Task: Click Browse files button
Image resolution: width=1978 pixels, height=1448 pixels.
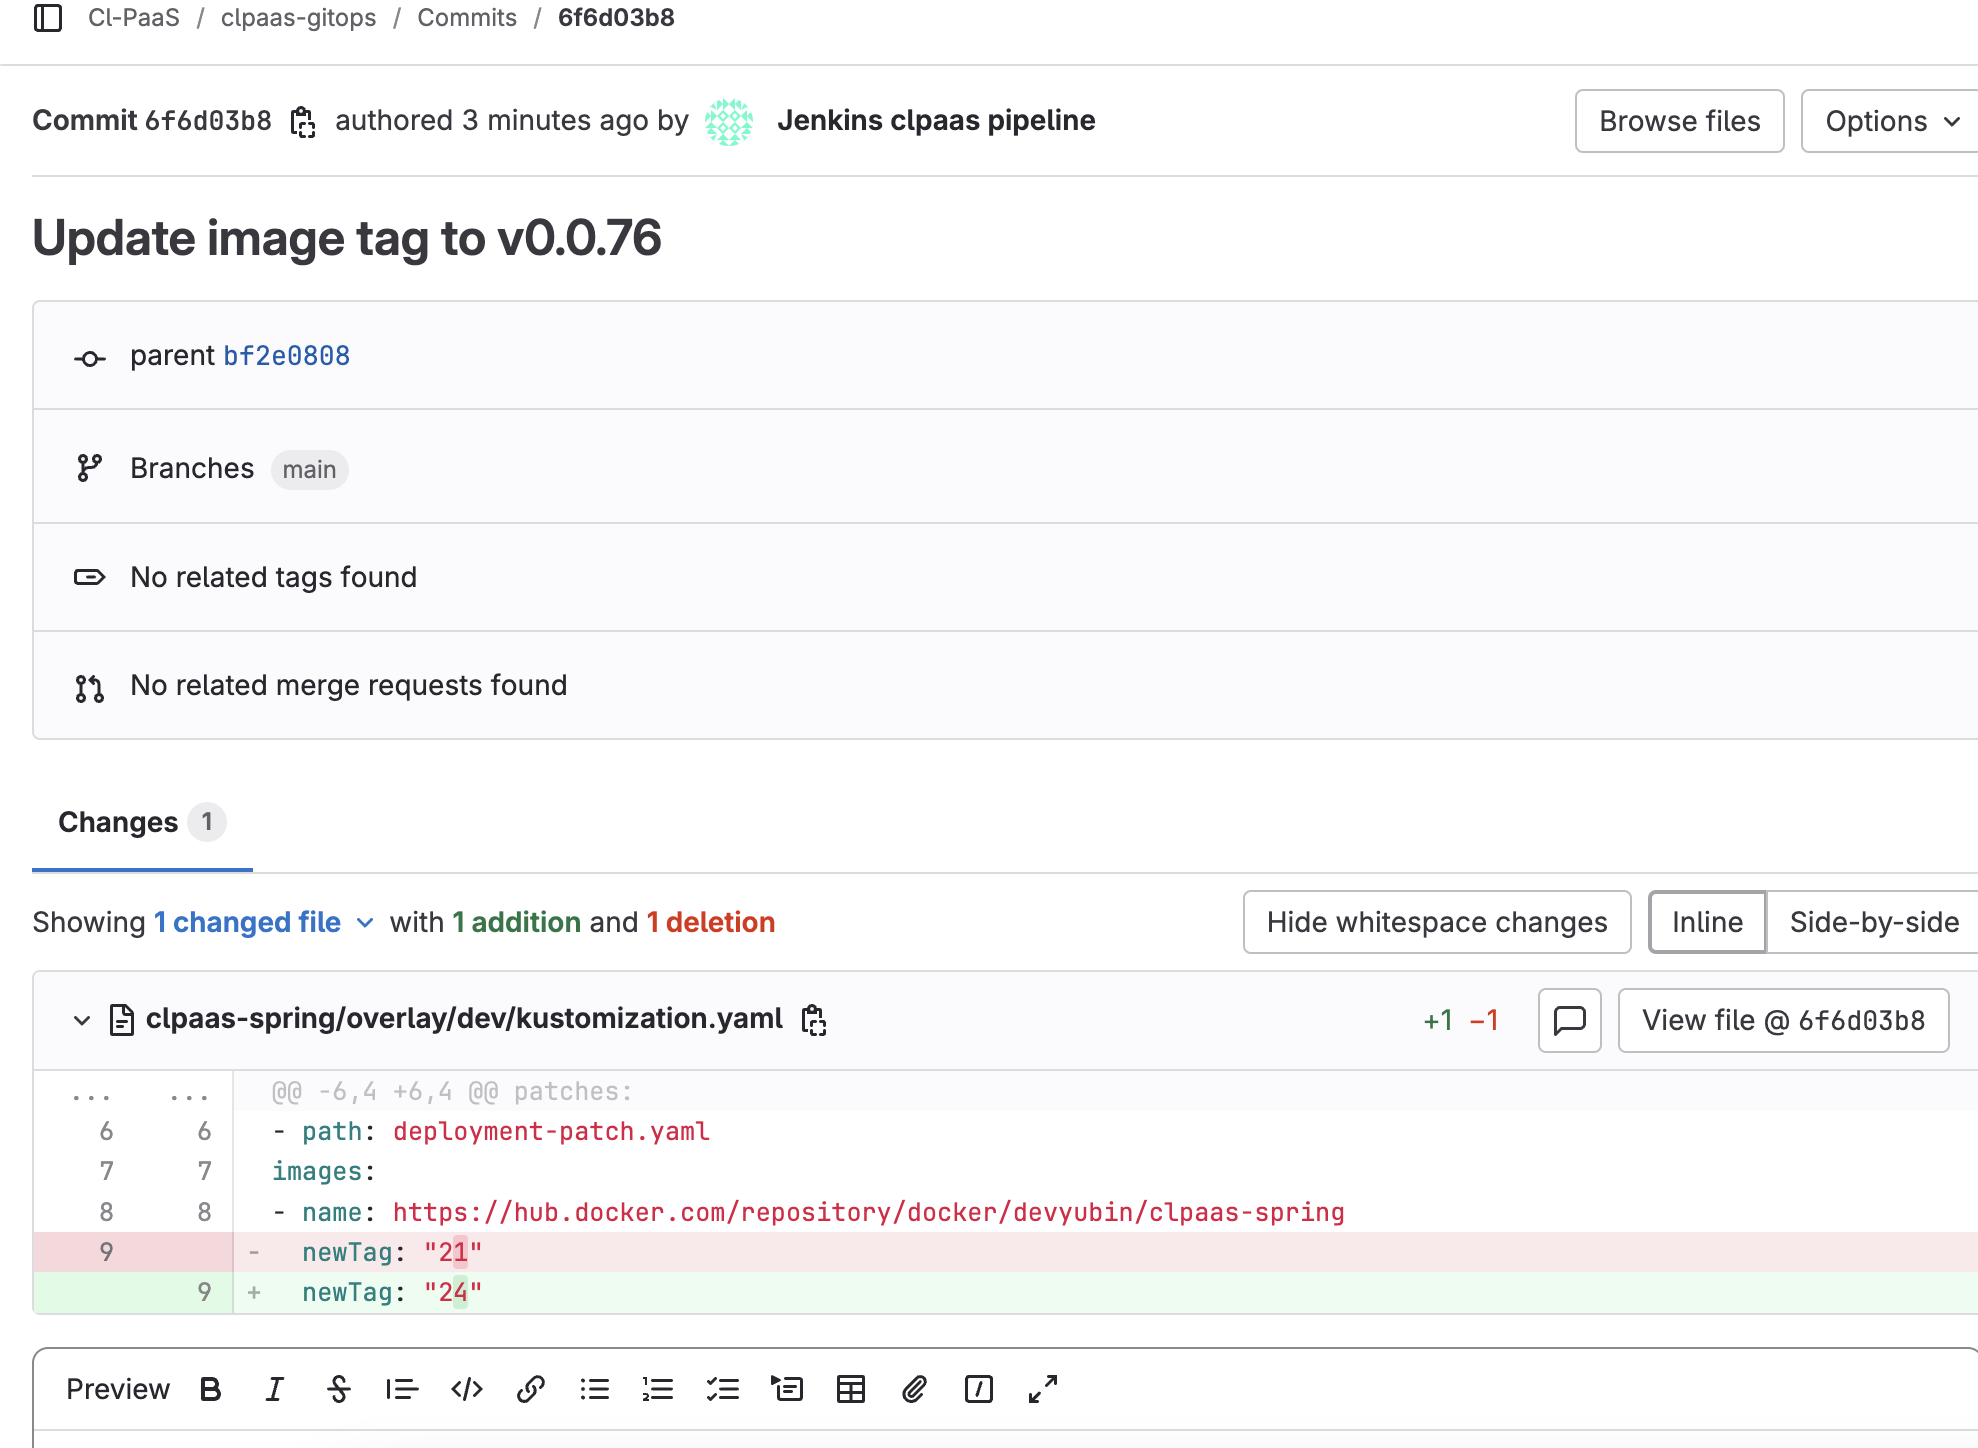Action: (x=1679, y=121)
